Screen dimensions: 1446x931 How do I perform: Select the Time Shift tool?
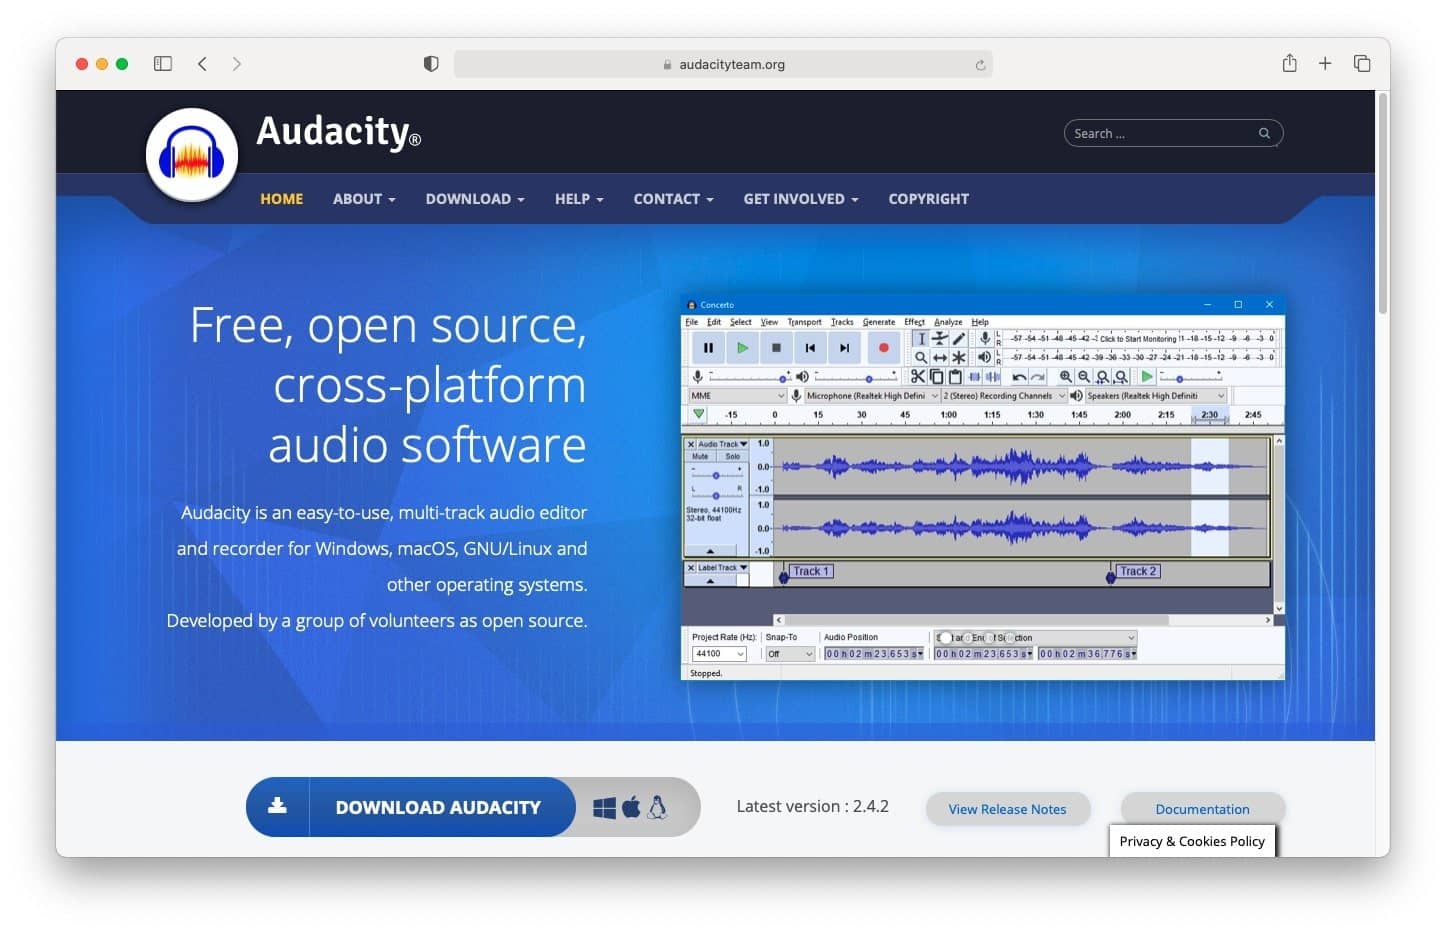tap(940, 357)
